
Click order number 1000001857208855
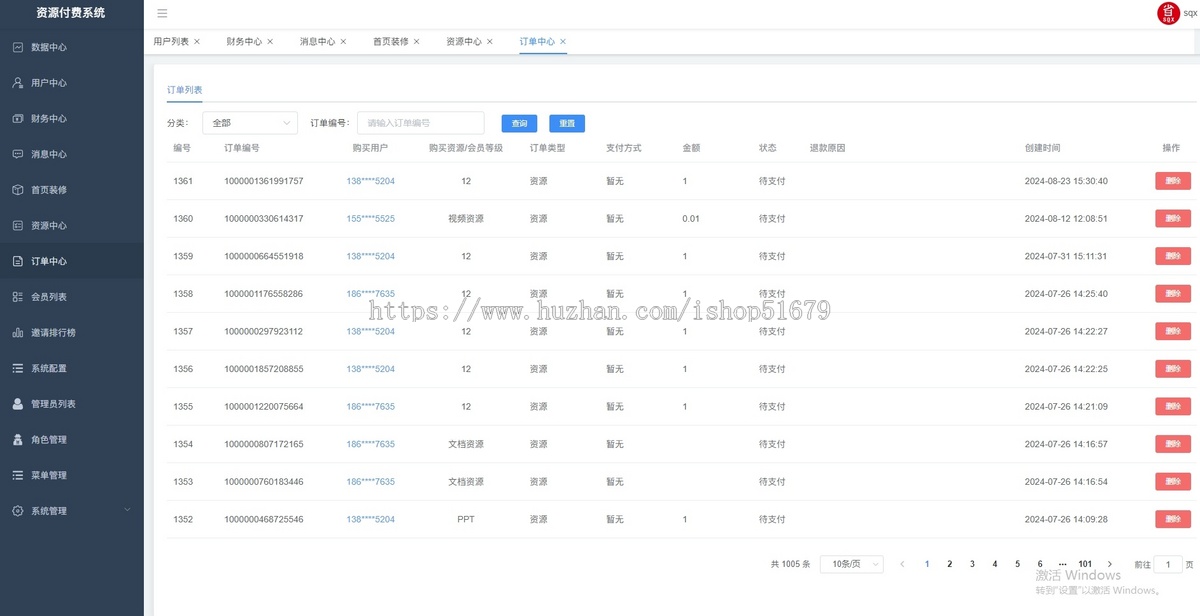[x=264, y=369]
